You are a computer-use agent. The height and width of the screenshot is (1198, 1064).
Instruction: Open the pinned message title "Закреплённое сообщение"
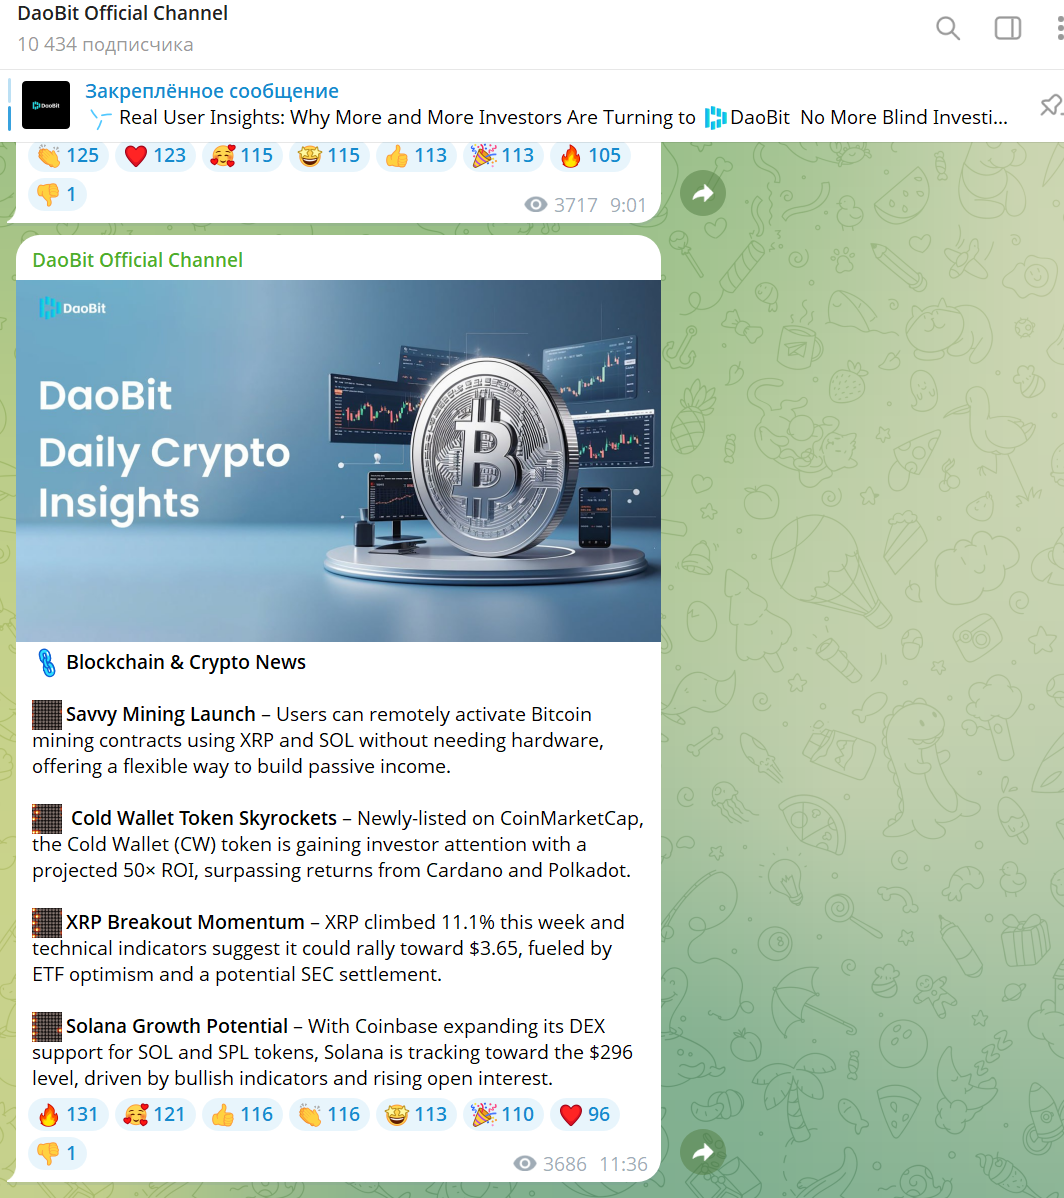coord(212,91)
